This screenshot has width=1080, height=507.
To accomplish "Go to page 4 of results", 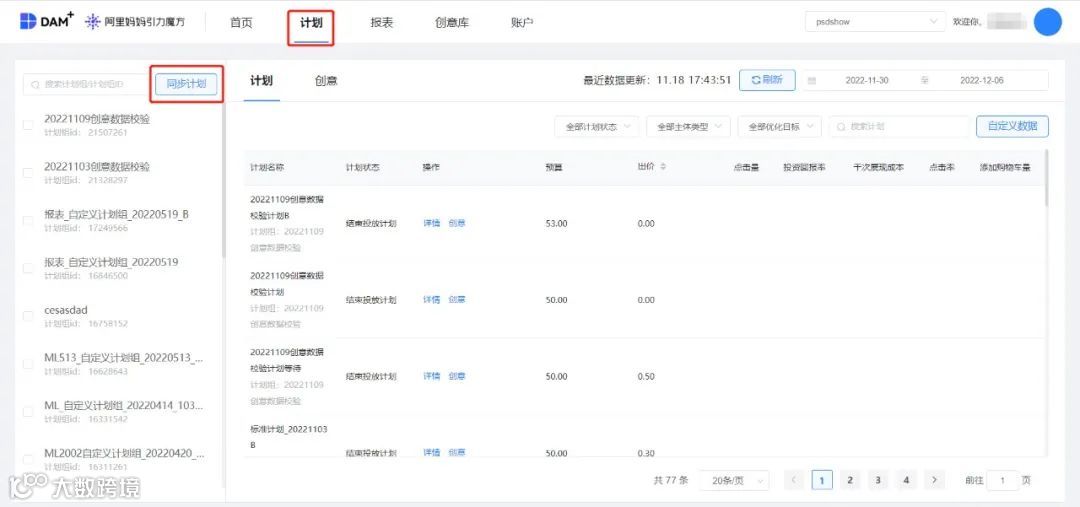I will [x=906, y=480].
